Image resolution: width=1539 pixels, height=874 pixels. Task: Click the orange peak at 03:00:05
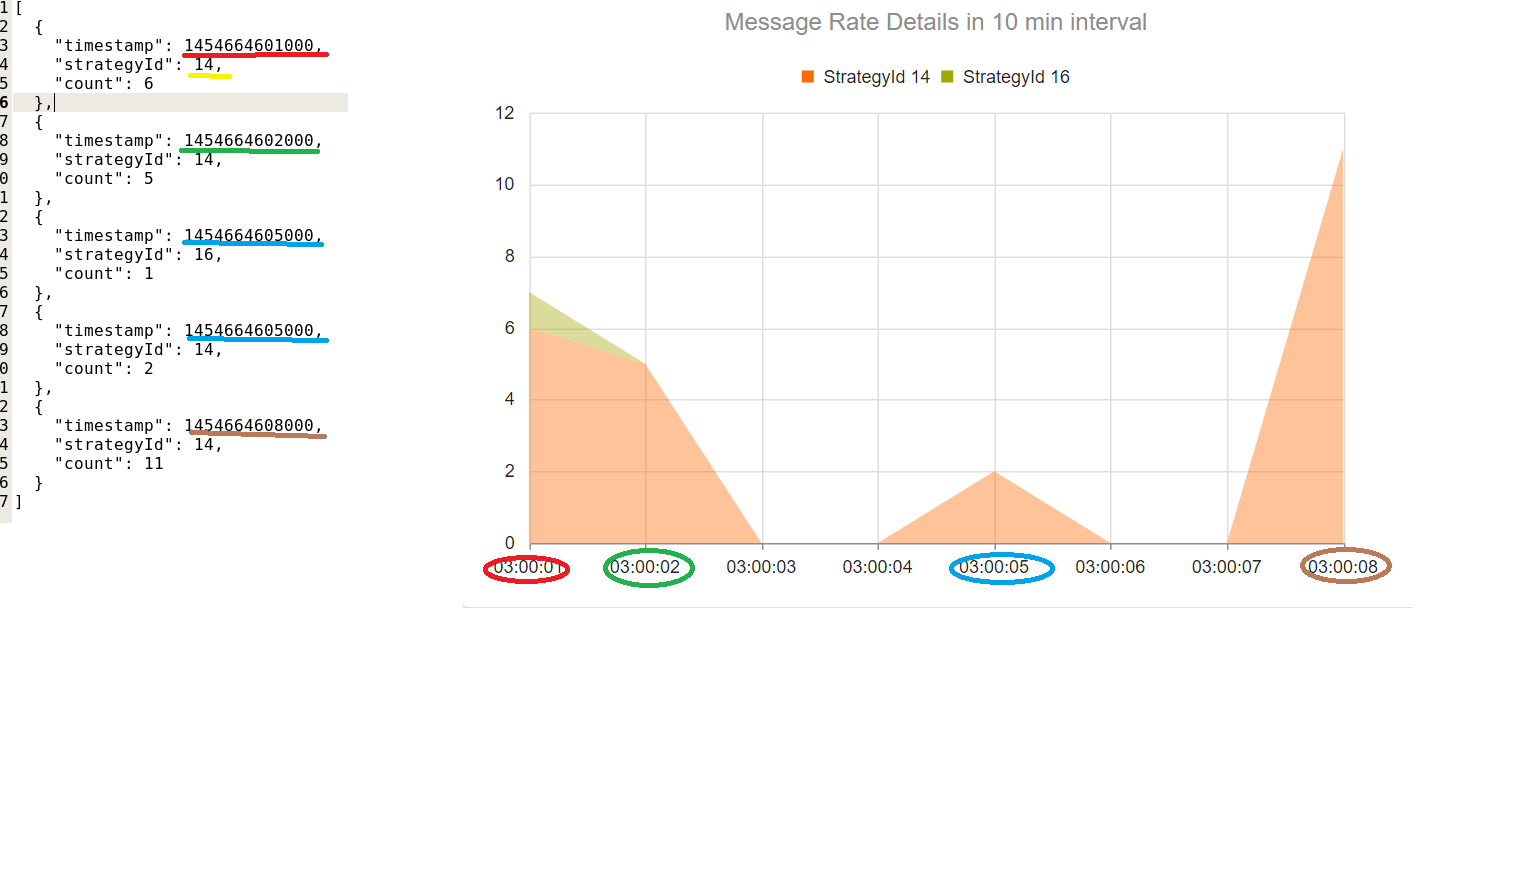pyautogui.click(x=994, y=473)
